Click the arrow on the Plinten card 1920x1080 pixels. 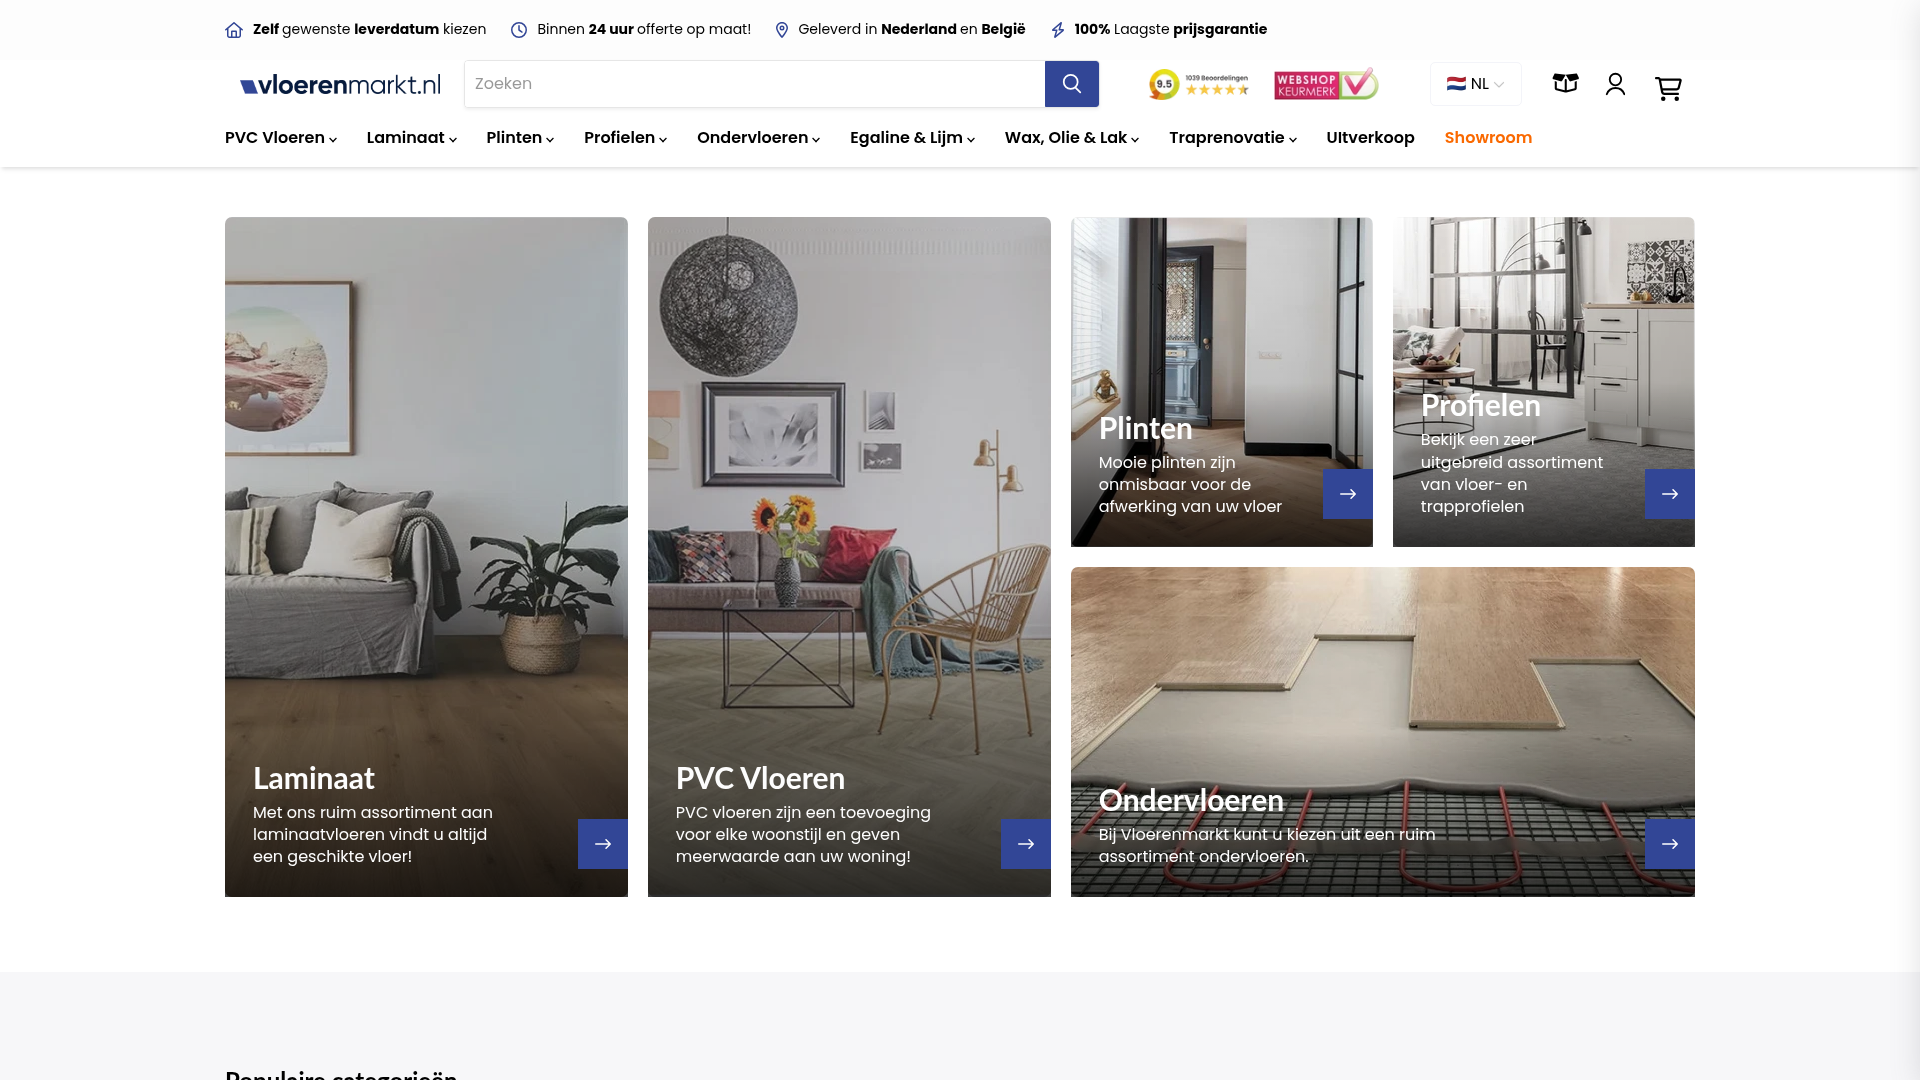click(1348, 494)
